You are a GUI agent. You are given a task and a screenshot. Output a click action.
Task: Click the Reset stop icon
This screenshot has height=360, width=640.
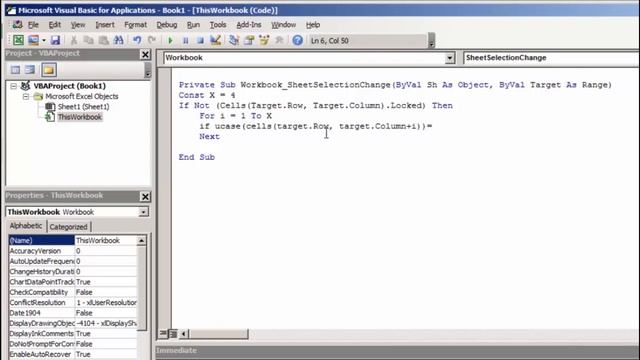pyautogui.click(x=200, y=40)
